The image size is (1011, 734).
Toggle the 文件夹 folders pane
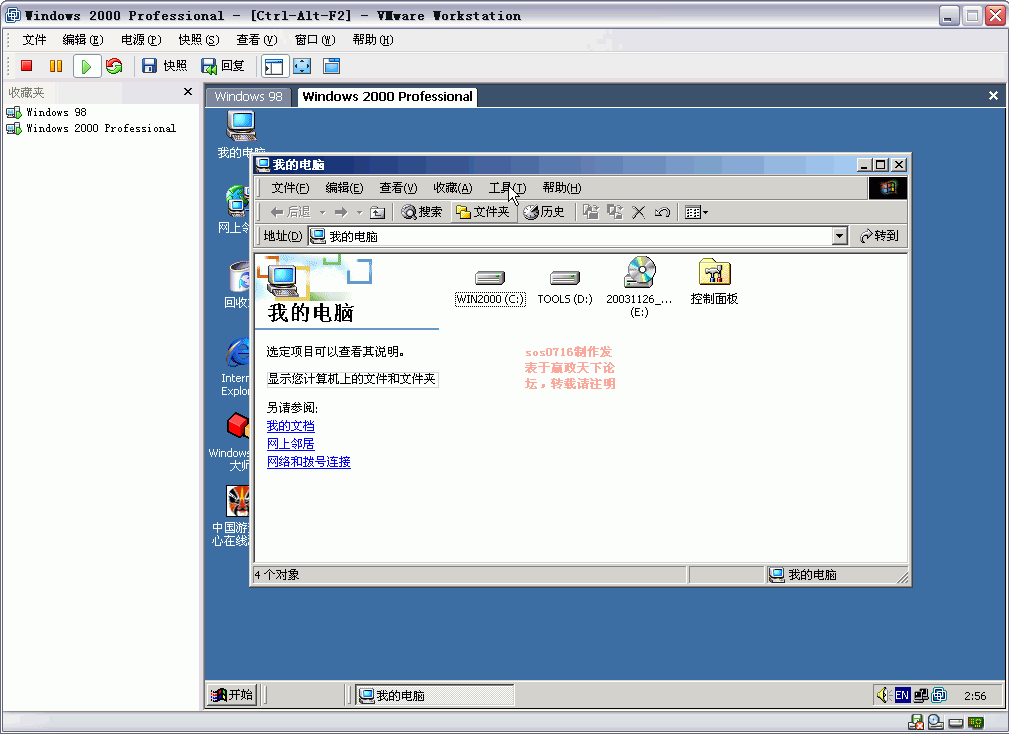pyautogui.click(x=482, y=212)
